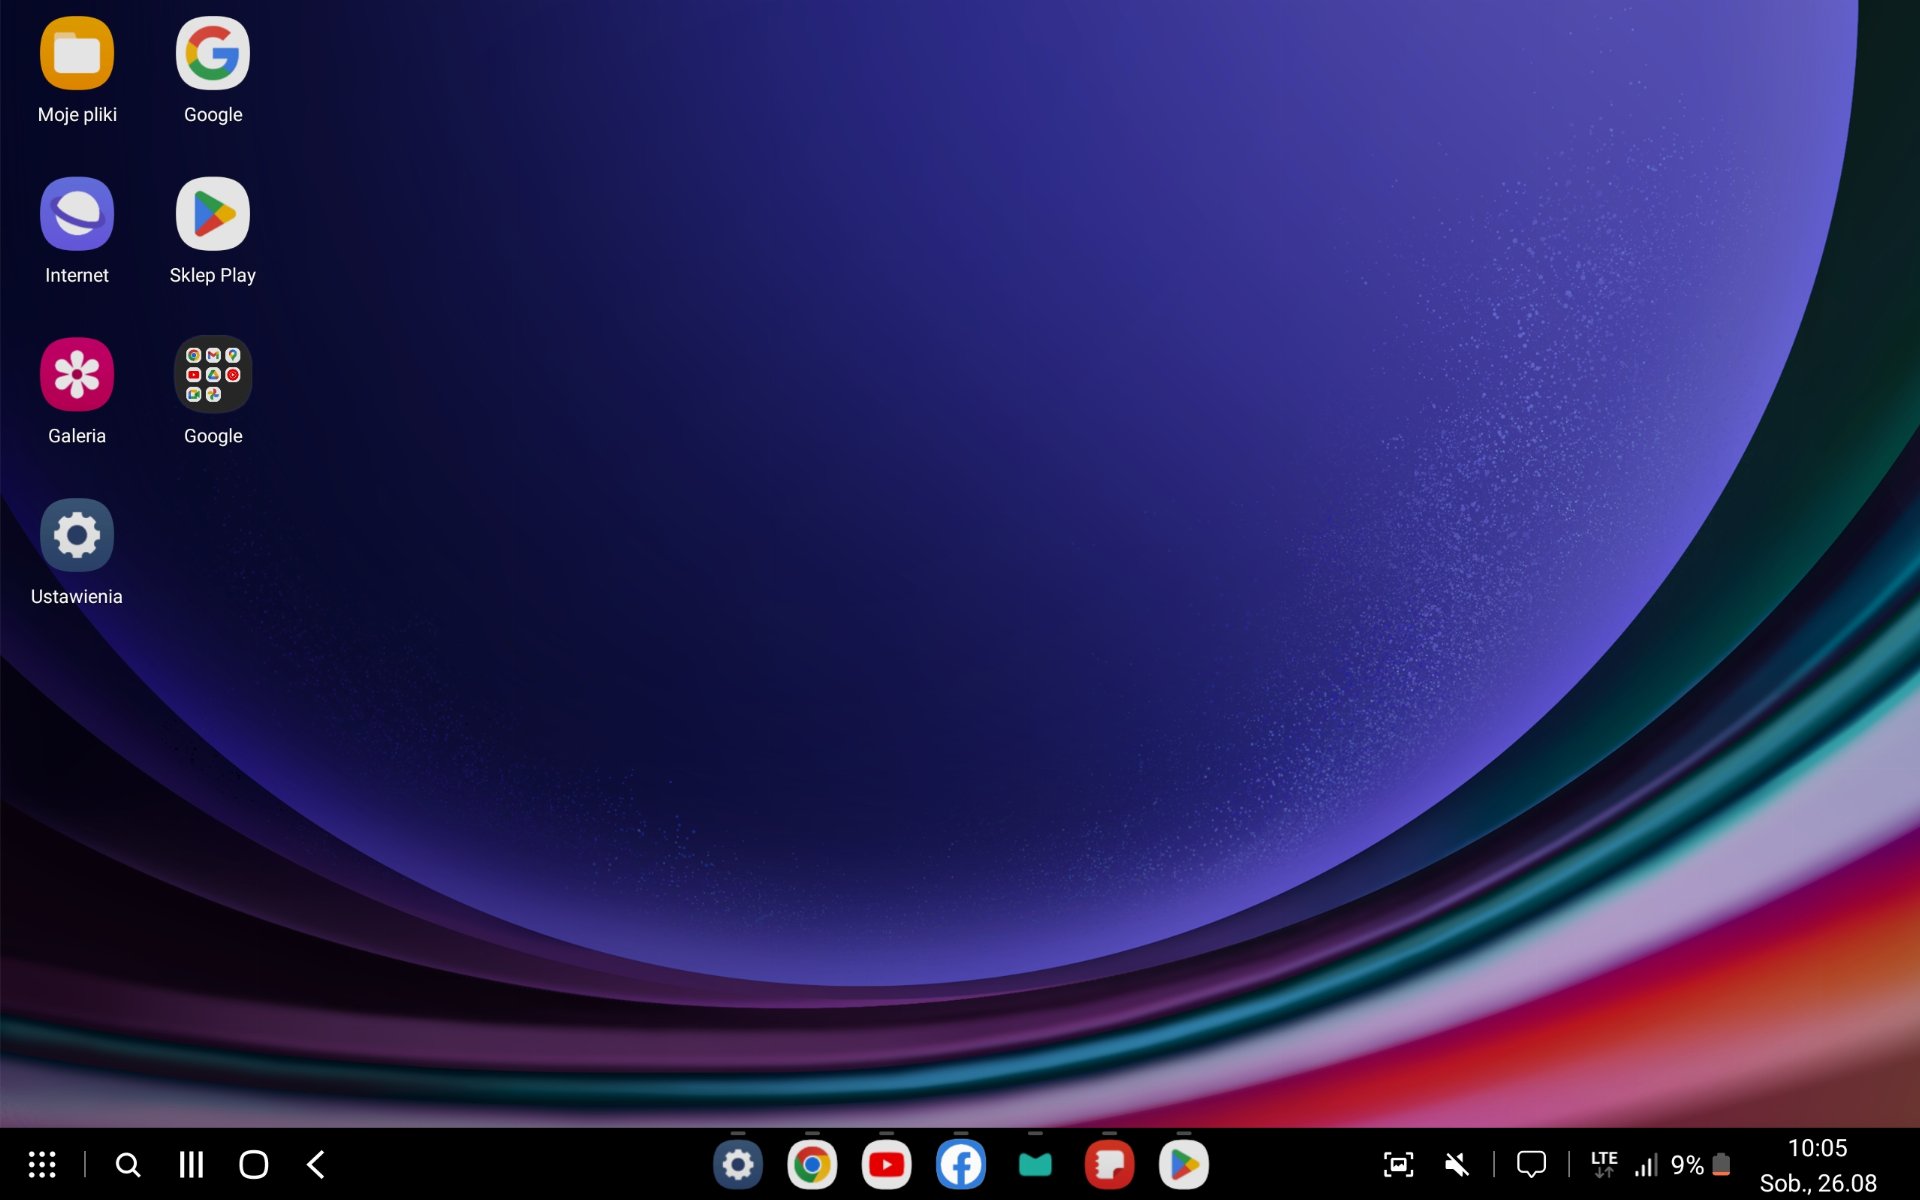
Task: Open Samsung Internet browser
Action: [x=77, y=214]
